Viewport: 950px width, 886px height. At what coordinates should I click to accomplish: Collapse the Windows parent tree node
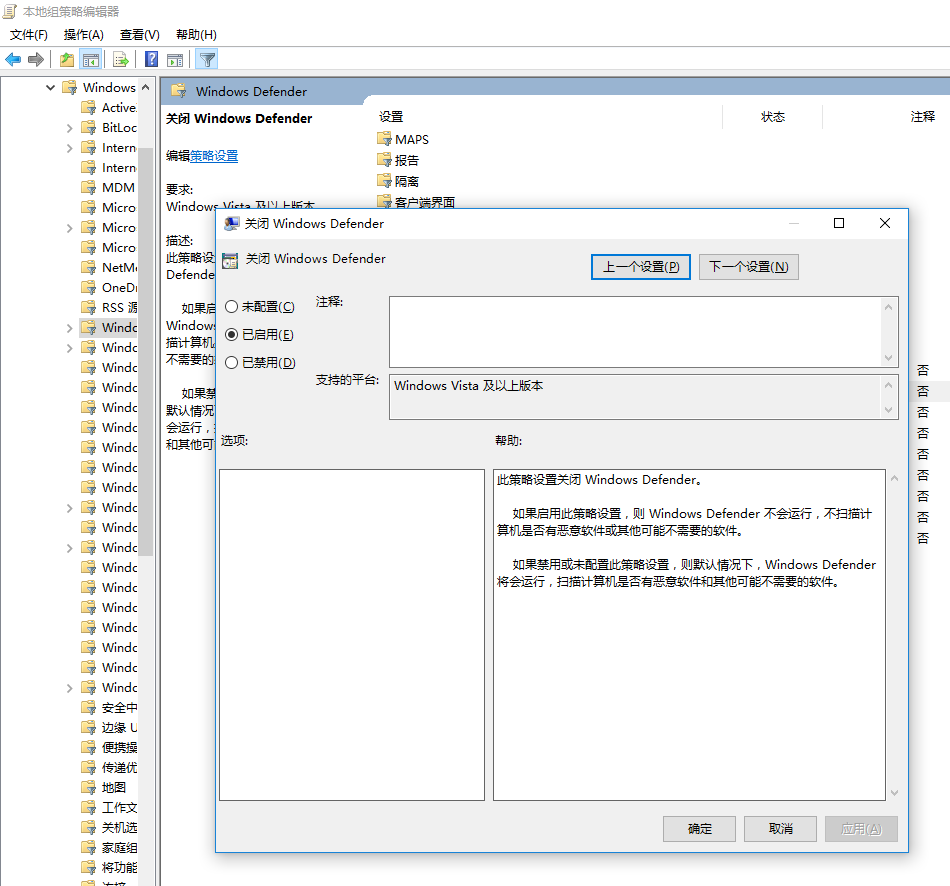coord(51,88)
